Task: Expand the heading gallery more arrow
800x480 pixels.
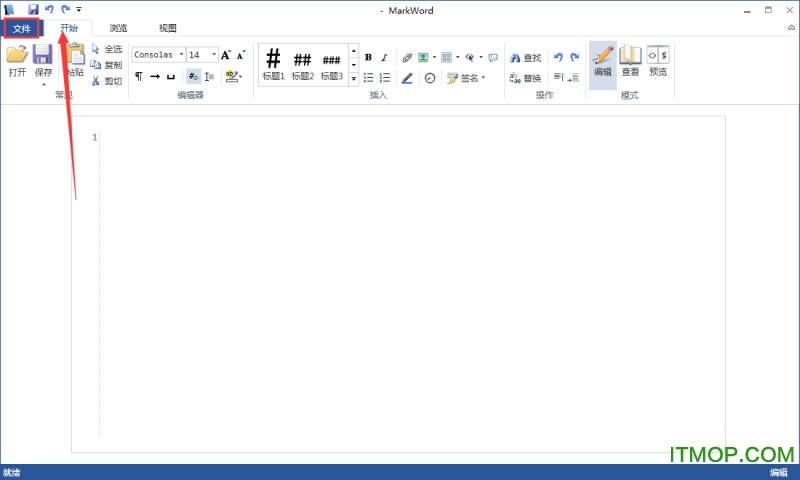Action: [x=354, y=79]
